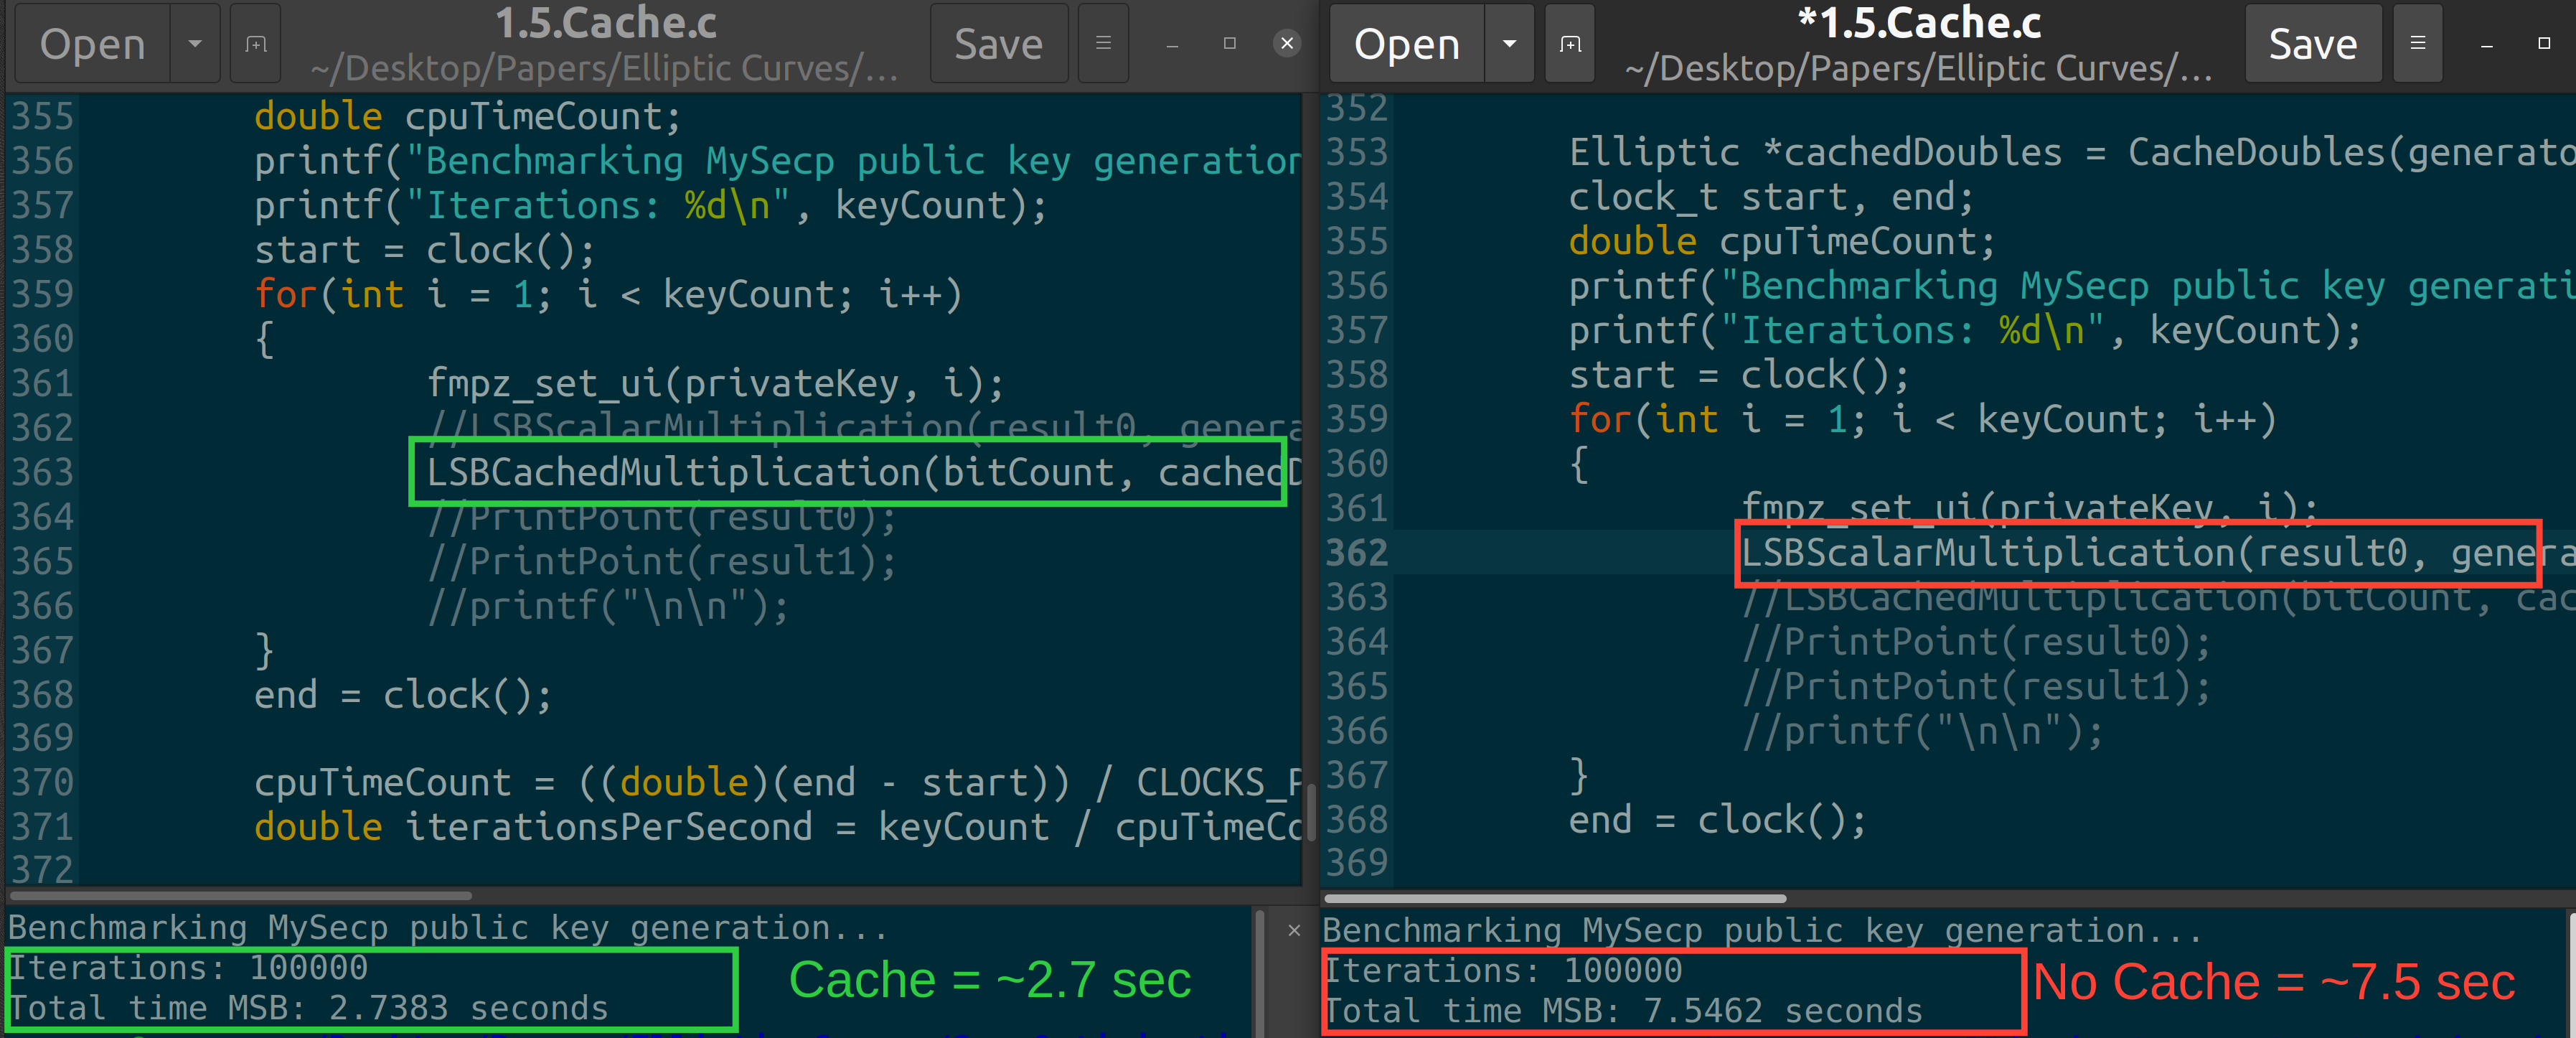Image resolution: width=2576 pixels, height=1038 pixels.
Task: Minimize the right *1.5.Cache.c window
Action: (x=2486, y=44)
